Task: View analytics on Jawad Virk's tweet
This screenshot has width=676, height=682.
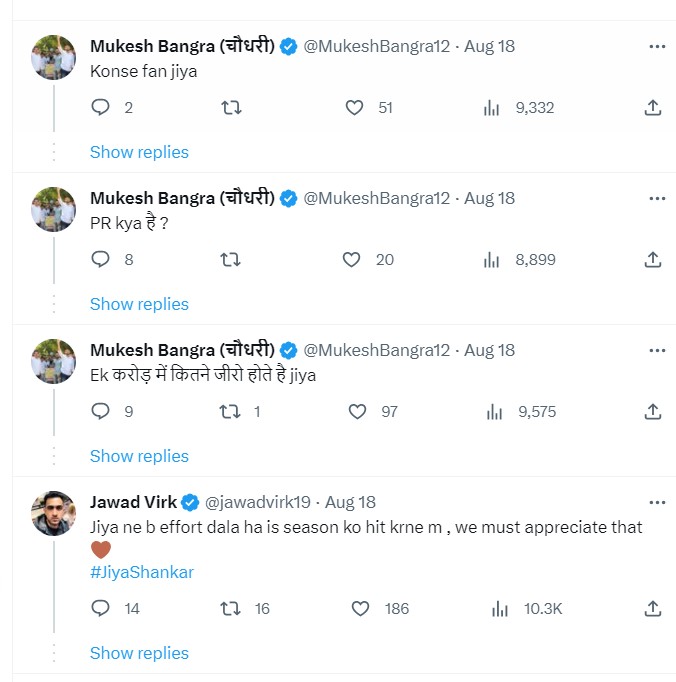Action: click(500, 608)
